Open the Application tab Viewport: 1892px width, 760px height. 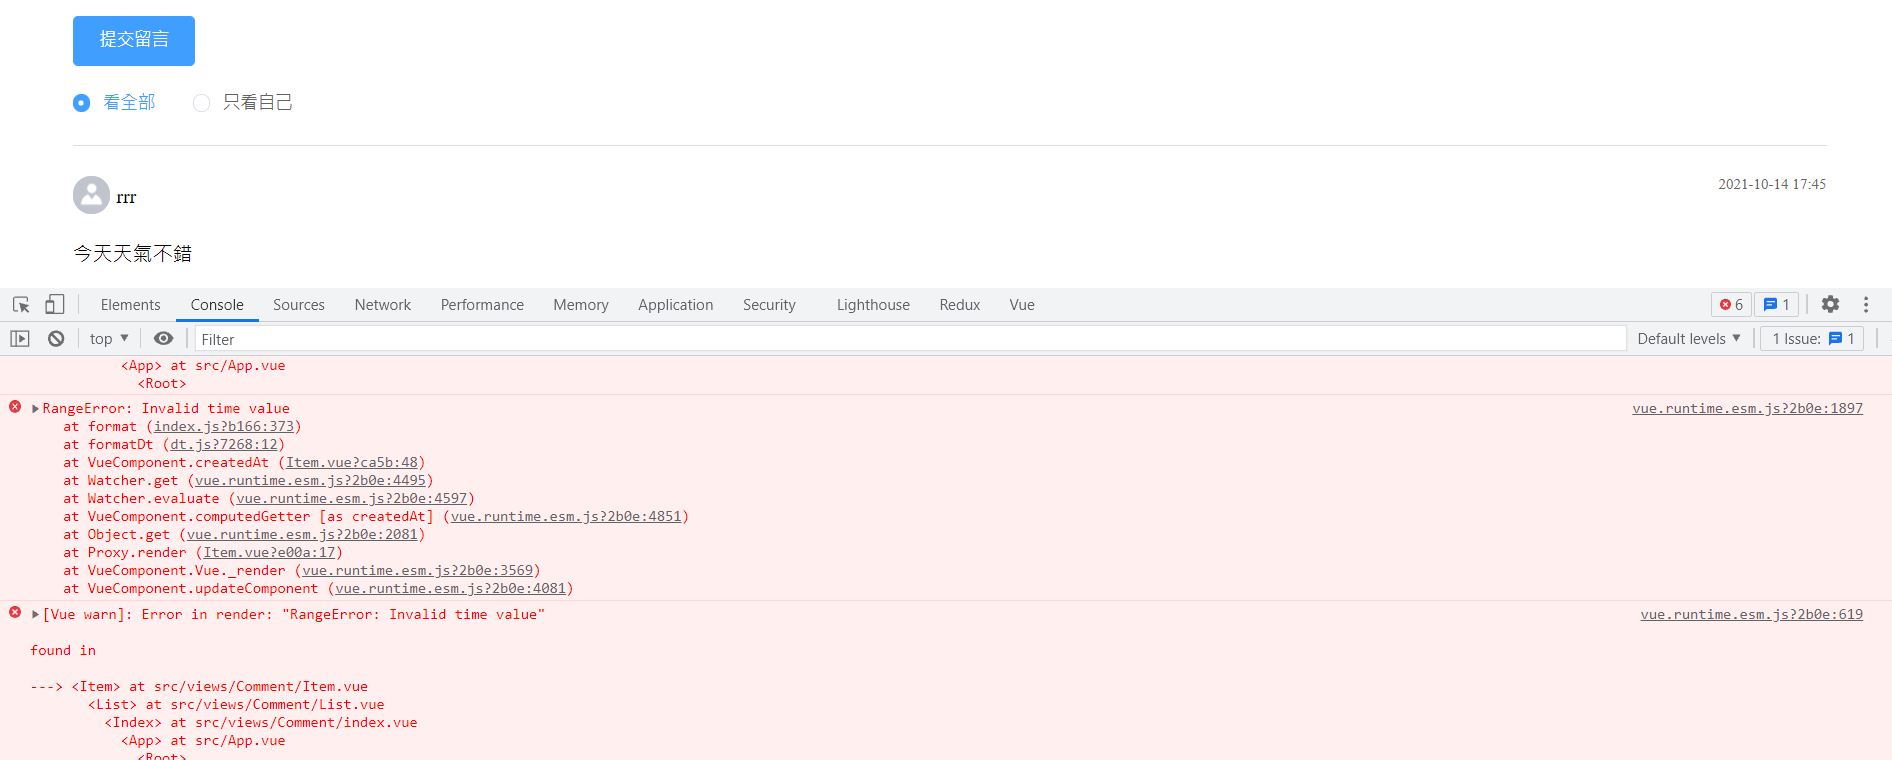[676, 305]
